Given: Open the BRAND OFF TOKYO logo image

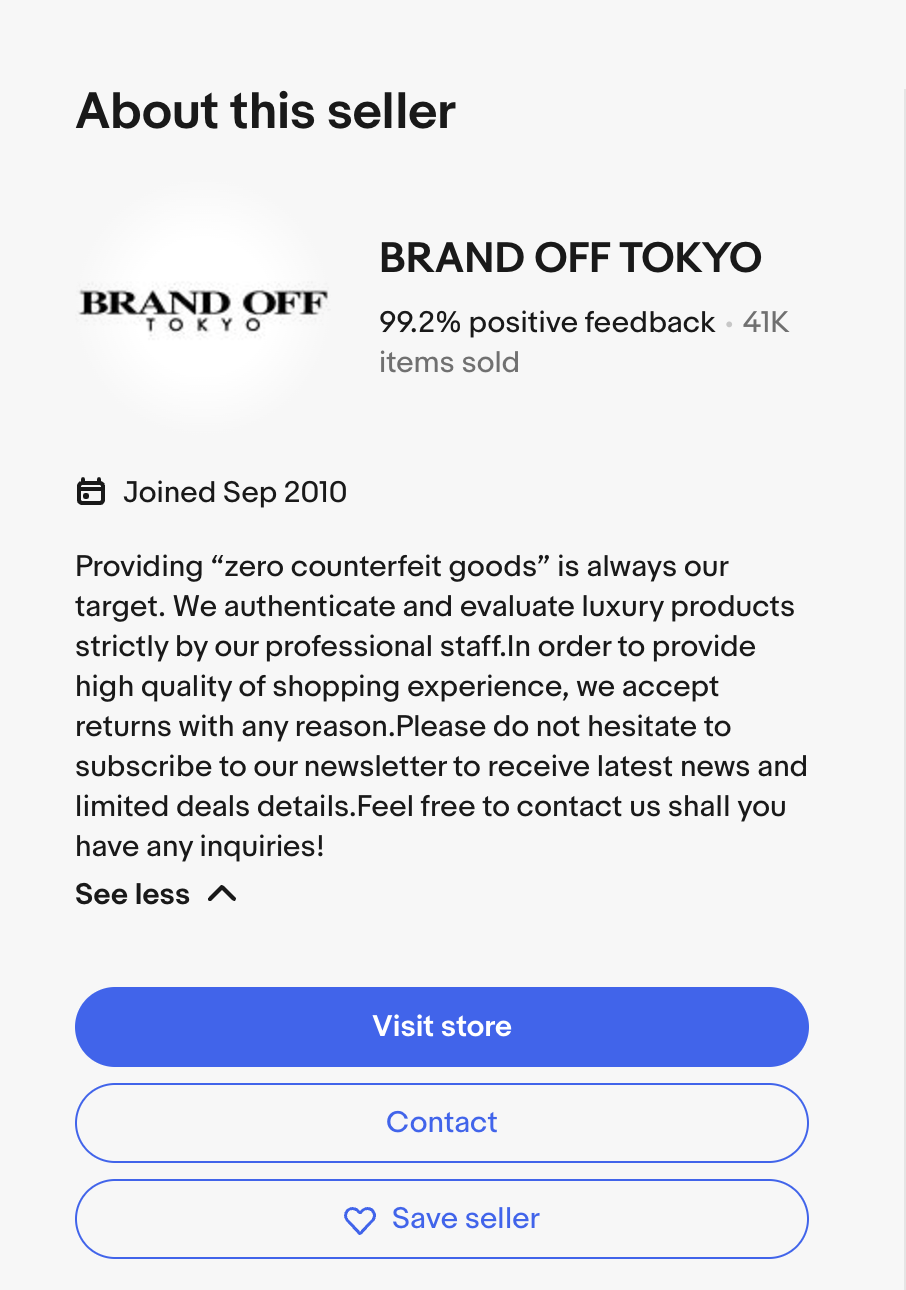Looking at the screenshot, I should (x=203, y=311).
